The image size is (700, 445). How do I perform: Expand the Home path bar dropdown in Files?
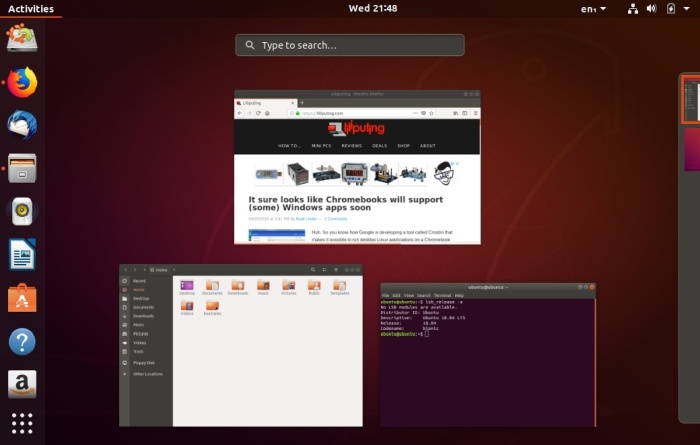click(174, 270)
